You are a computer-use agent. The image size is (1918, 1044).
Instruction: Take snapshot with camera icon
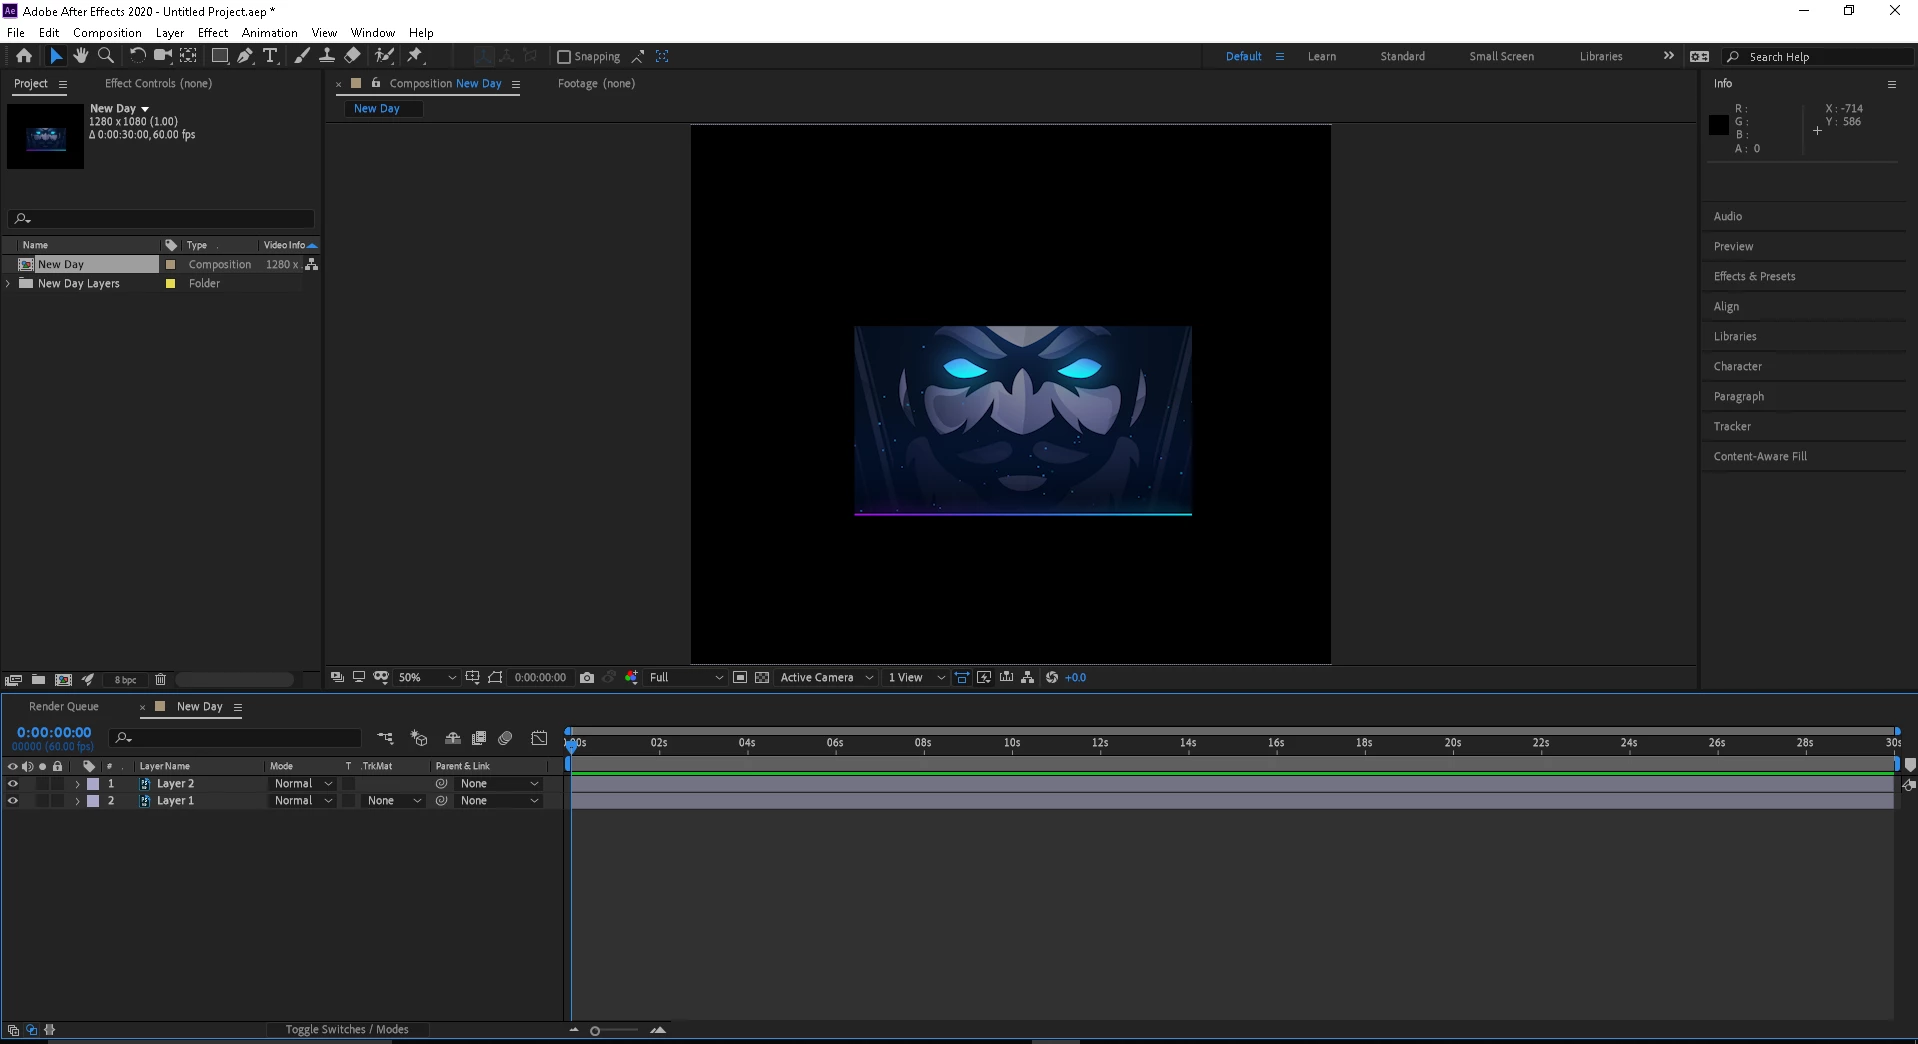[587, 677]
